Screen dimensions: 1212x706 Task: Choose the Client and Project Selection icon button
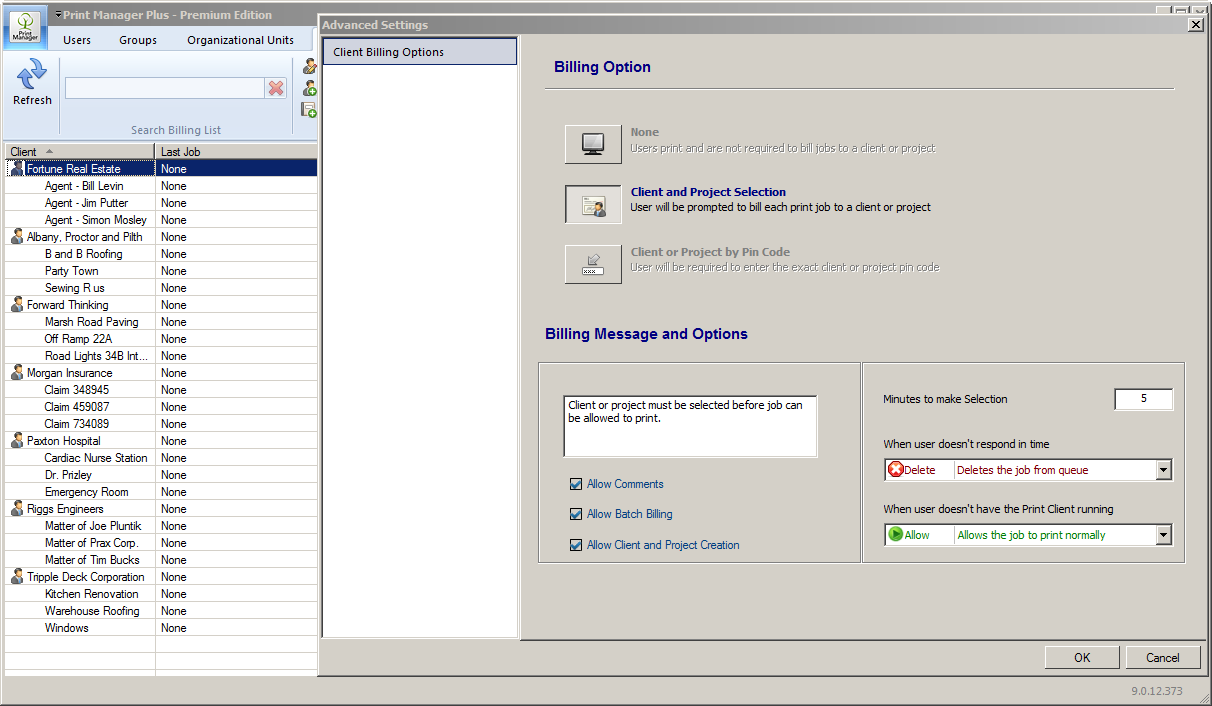593,204
